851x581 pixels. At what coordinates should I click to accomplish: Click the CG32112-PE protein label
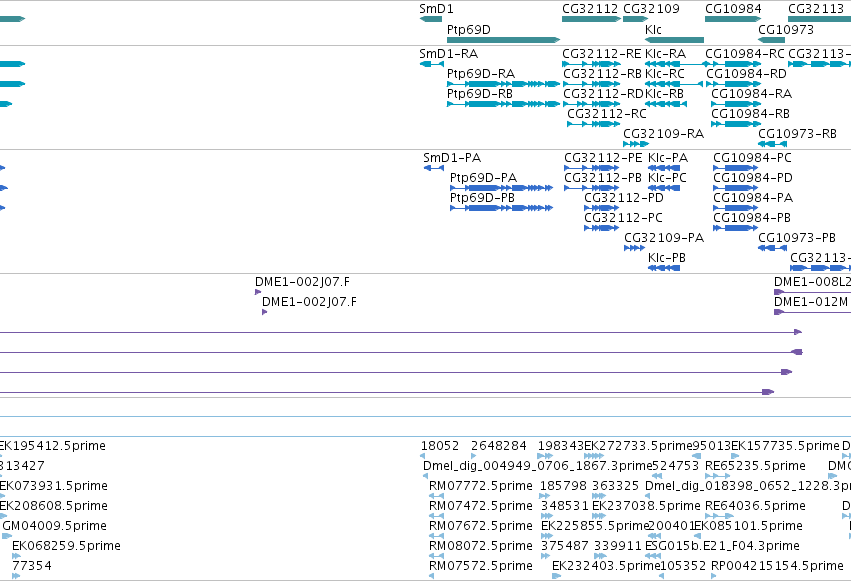point(603,158)
